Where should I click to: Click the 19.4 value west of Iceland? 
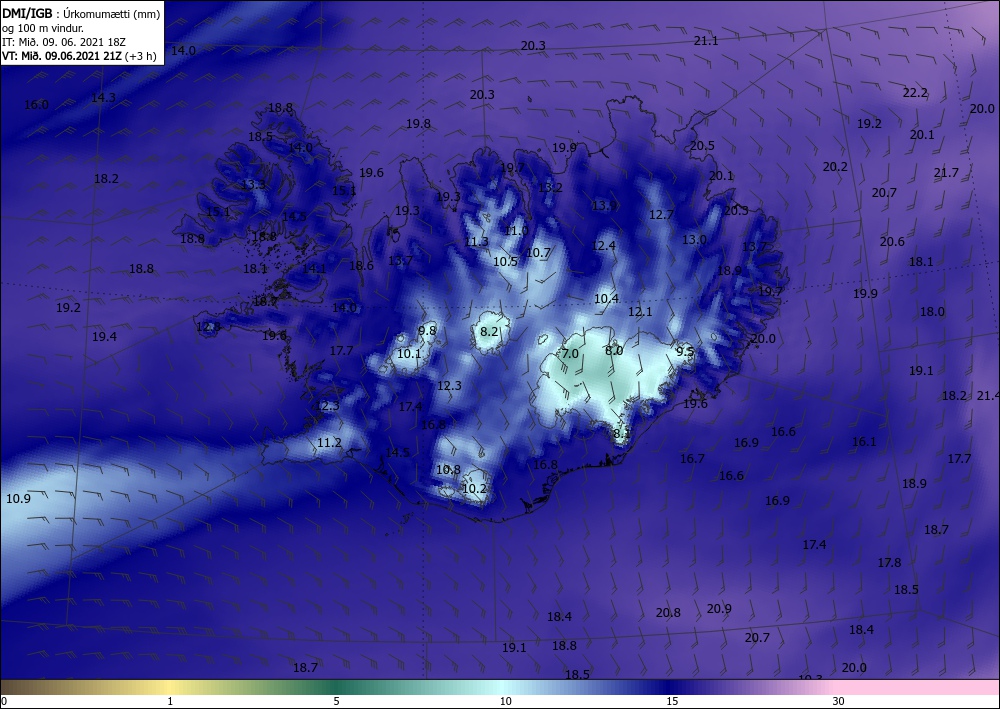point(105,337)
